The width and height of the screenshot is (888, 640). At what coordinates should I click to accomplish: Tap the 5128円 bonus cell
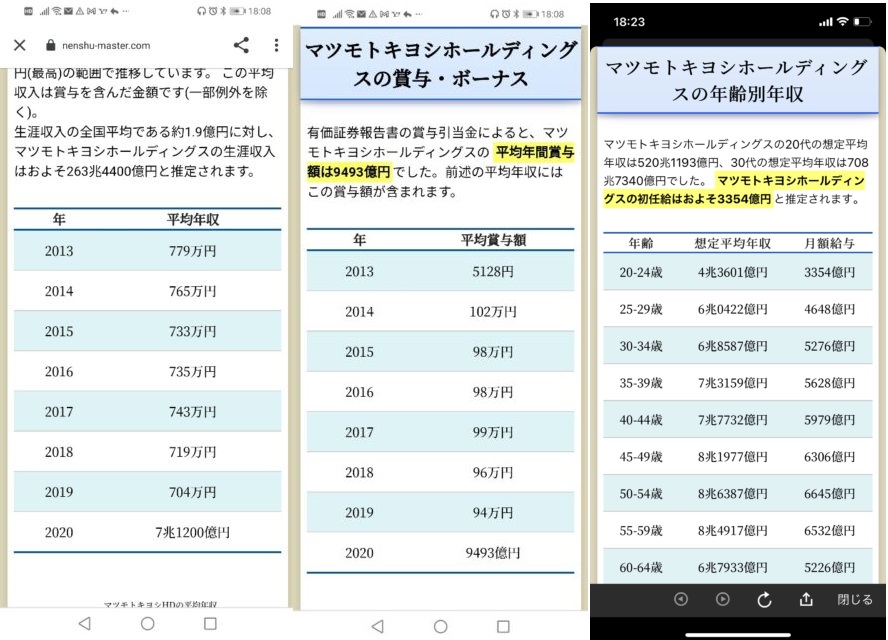[493, 271]
